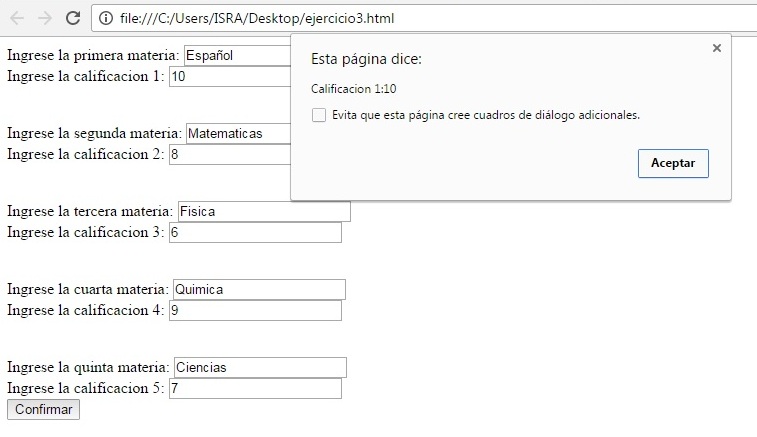Close the alert dialog with the X
Image resolution: width=757 pixels, height=437 pixels.
(716, 48)
